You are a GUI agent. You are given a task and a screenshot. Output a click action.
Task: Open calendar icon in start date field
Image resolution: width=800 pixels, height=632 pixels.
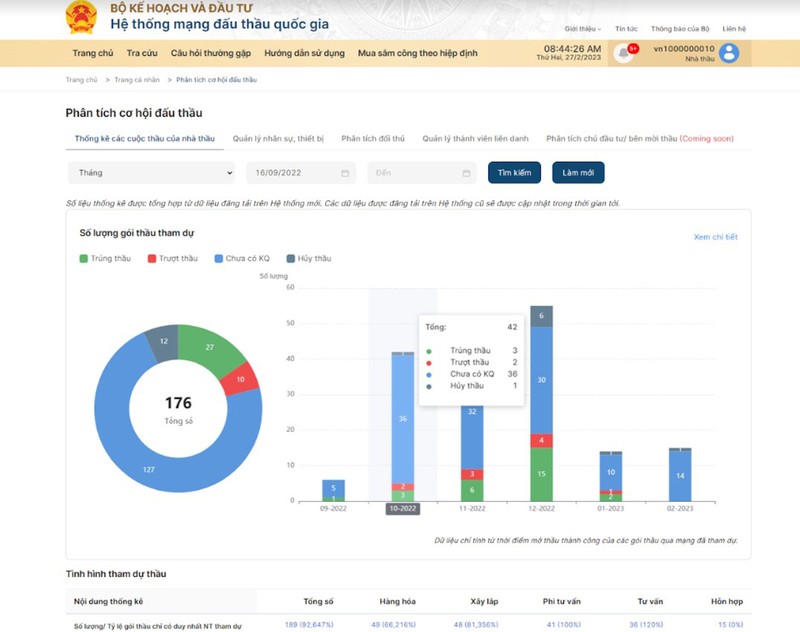(345, 173)
